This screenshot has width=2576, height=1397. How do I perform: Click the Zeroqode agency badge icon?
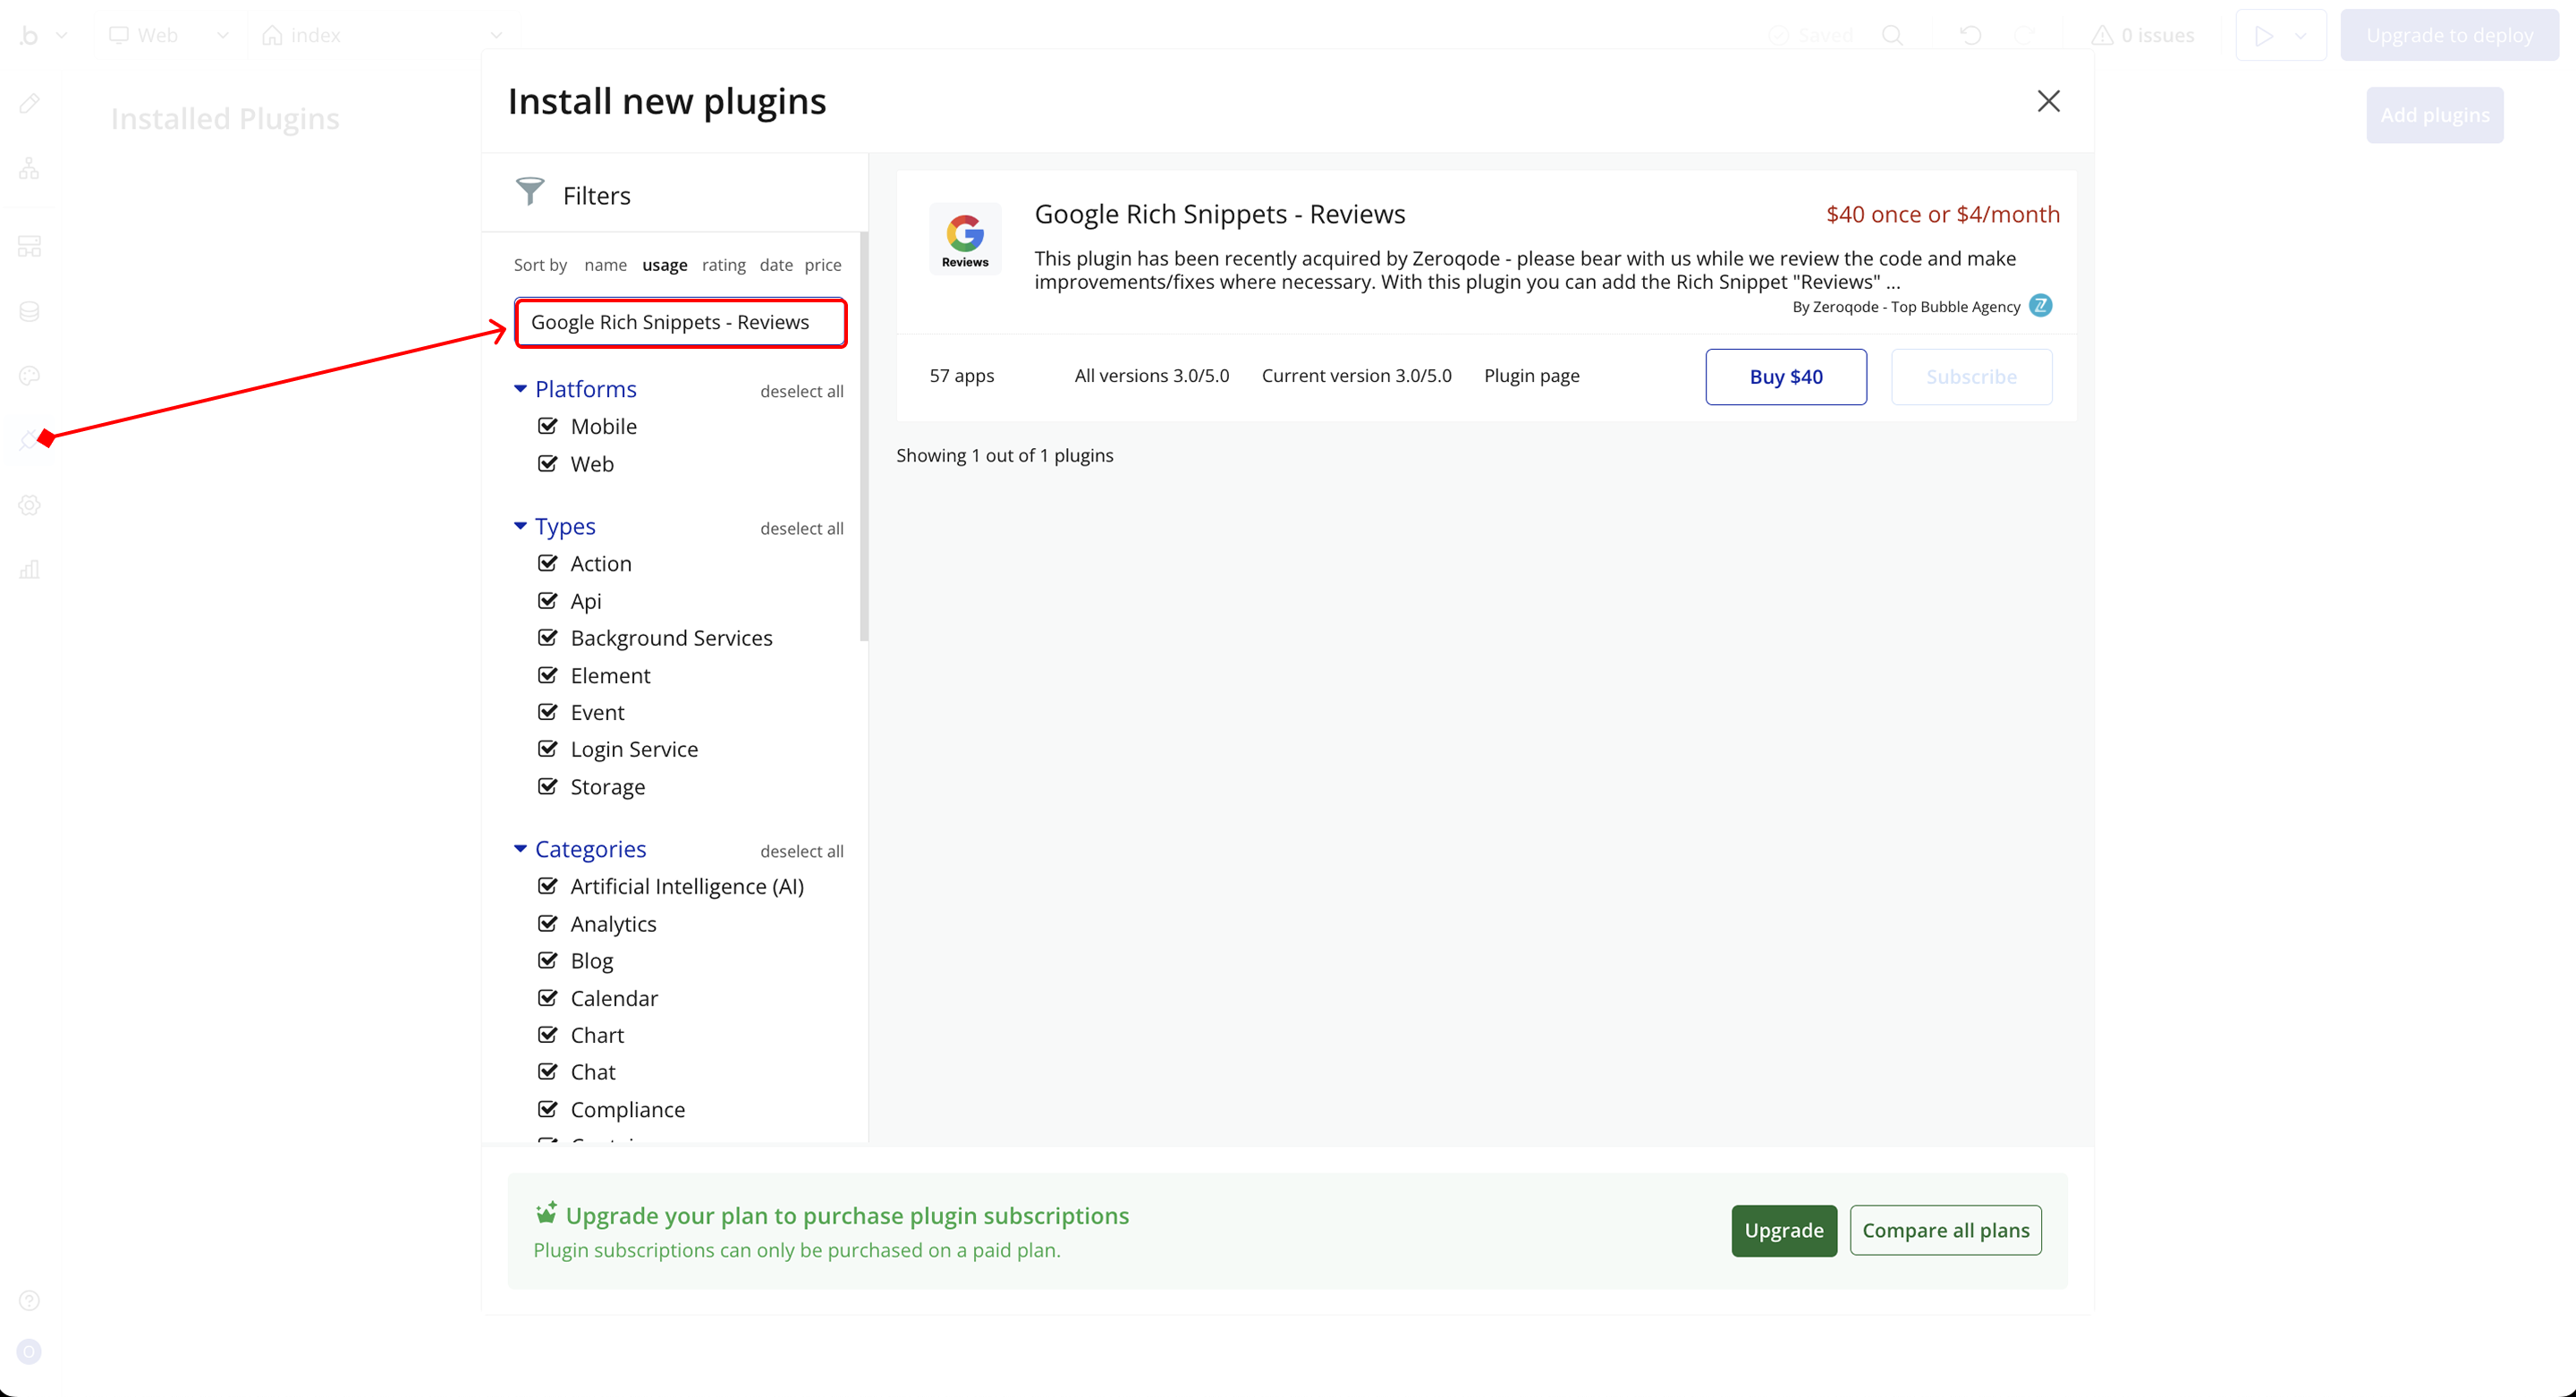[x=2040, y=306]
